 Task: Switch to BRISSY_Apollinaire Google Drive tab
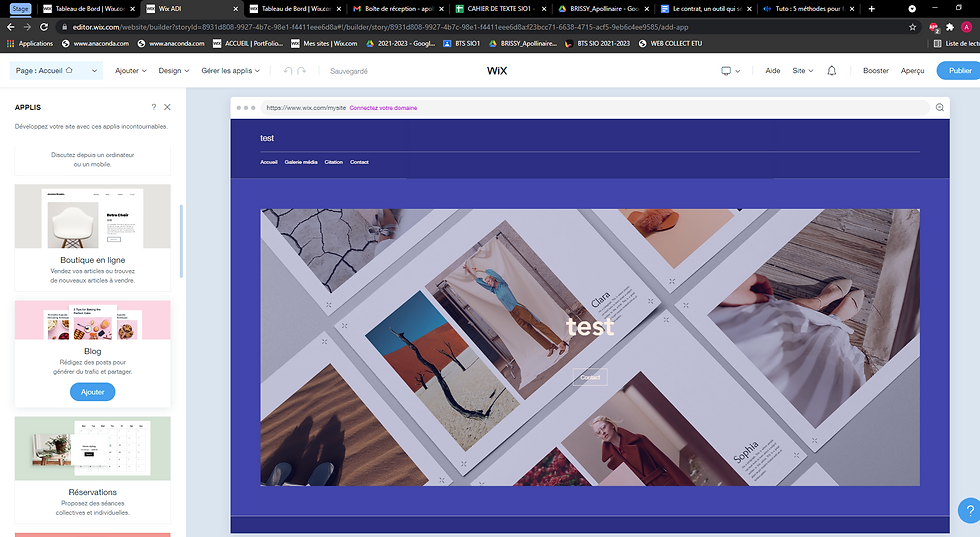point(603,9)
